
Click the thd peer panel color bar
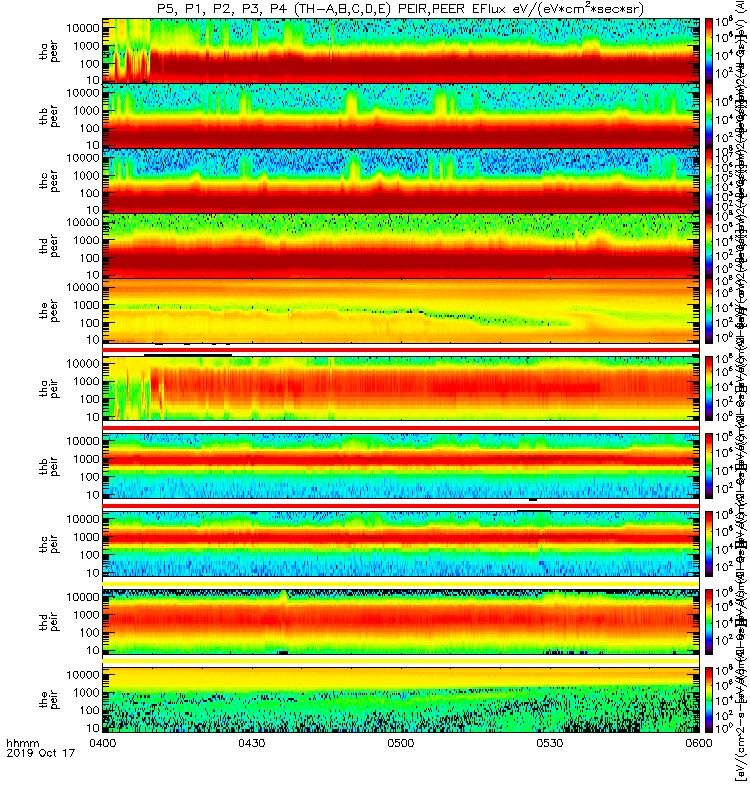[709, 245]
